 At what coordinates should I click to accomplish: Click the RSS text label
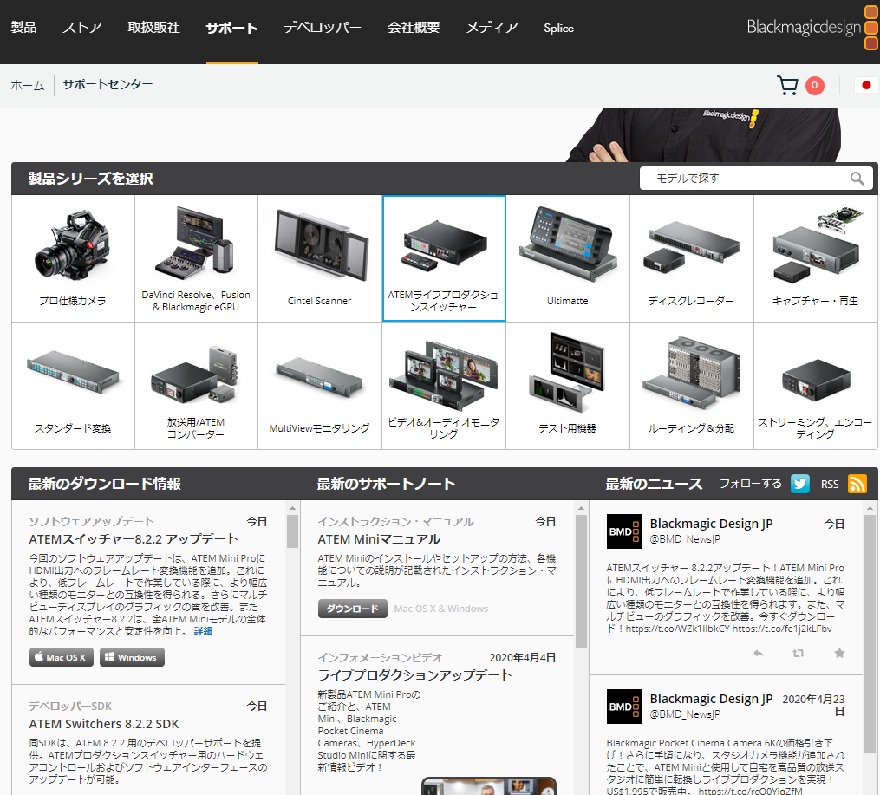[829, 484]
